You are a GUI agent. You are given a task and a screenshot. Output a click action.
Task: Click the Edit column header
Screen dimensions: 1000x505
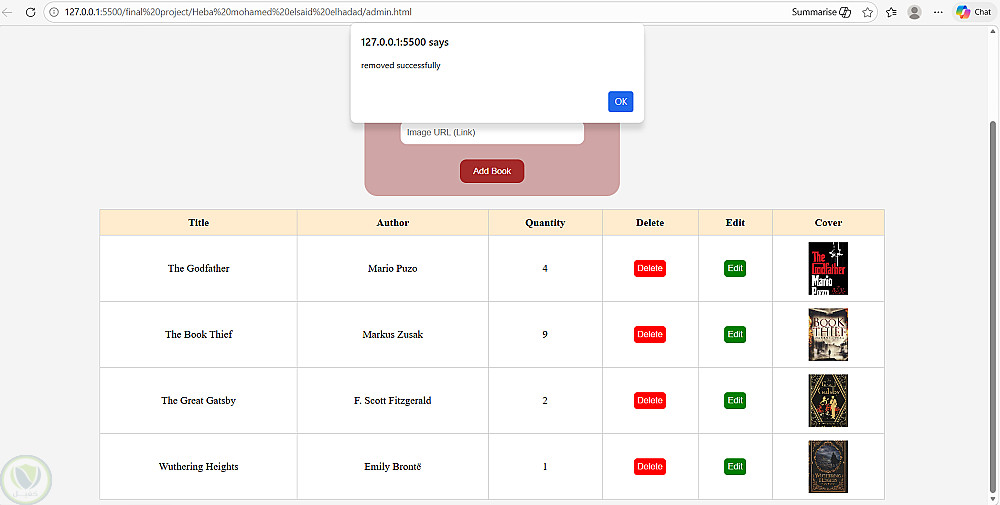point(735,223)
